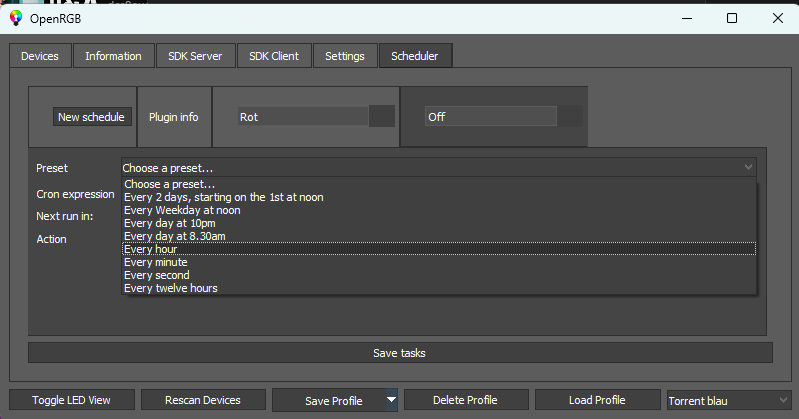Open the SDK Server tab

point(195,56)
